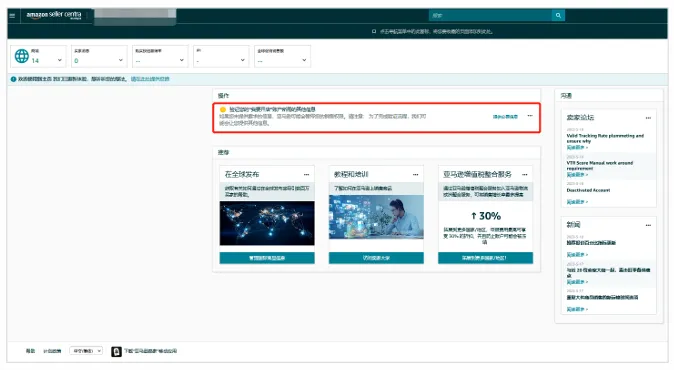Click the ↑ 30% figure
This screenshot has height=370, width=674.
[x=485, y=216]
